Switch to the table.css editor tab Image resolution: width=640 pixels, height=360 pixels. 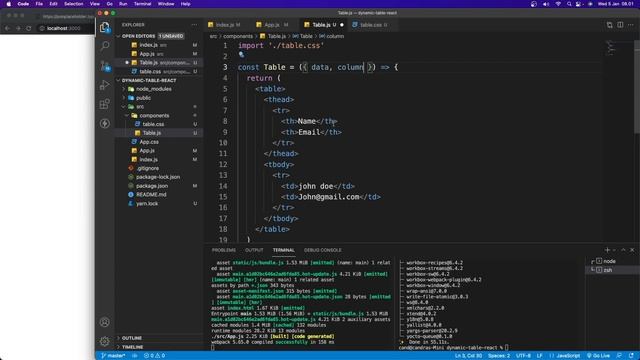coord(371,25)
